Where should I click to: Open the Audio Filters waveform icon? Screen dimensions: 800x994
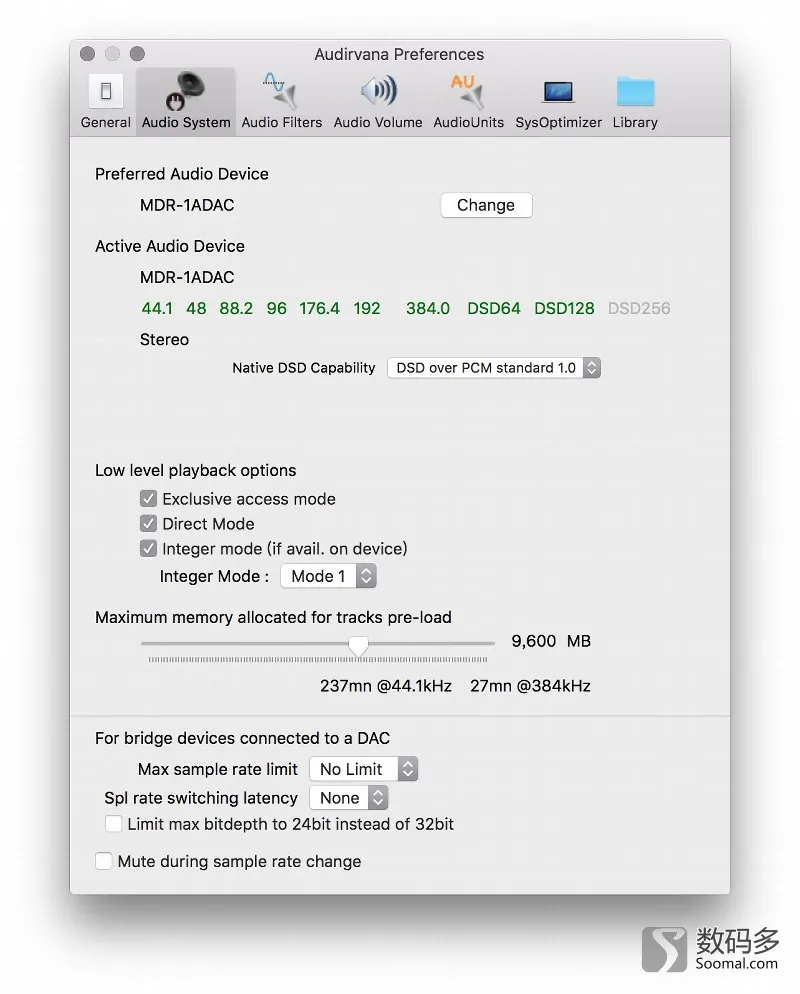(281, 91)
